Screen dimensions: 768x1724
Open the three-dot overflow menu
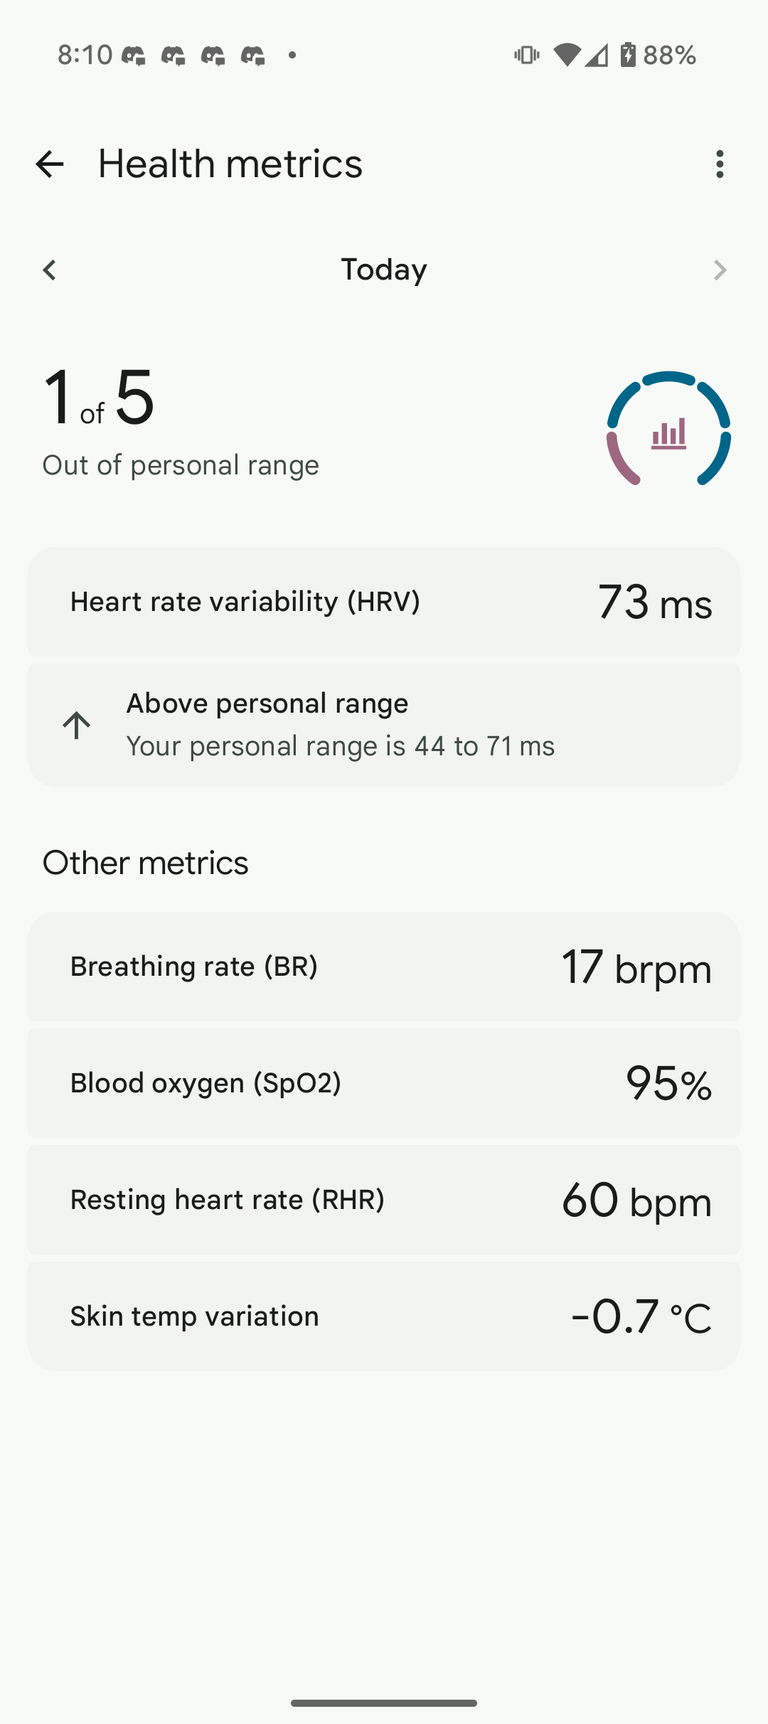tap(719, 164)
